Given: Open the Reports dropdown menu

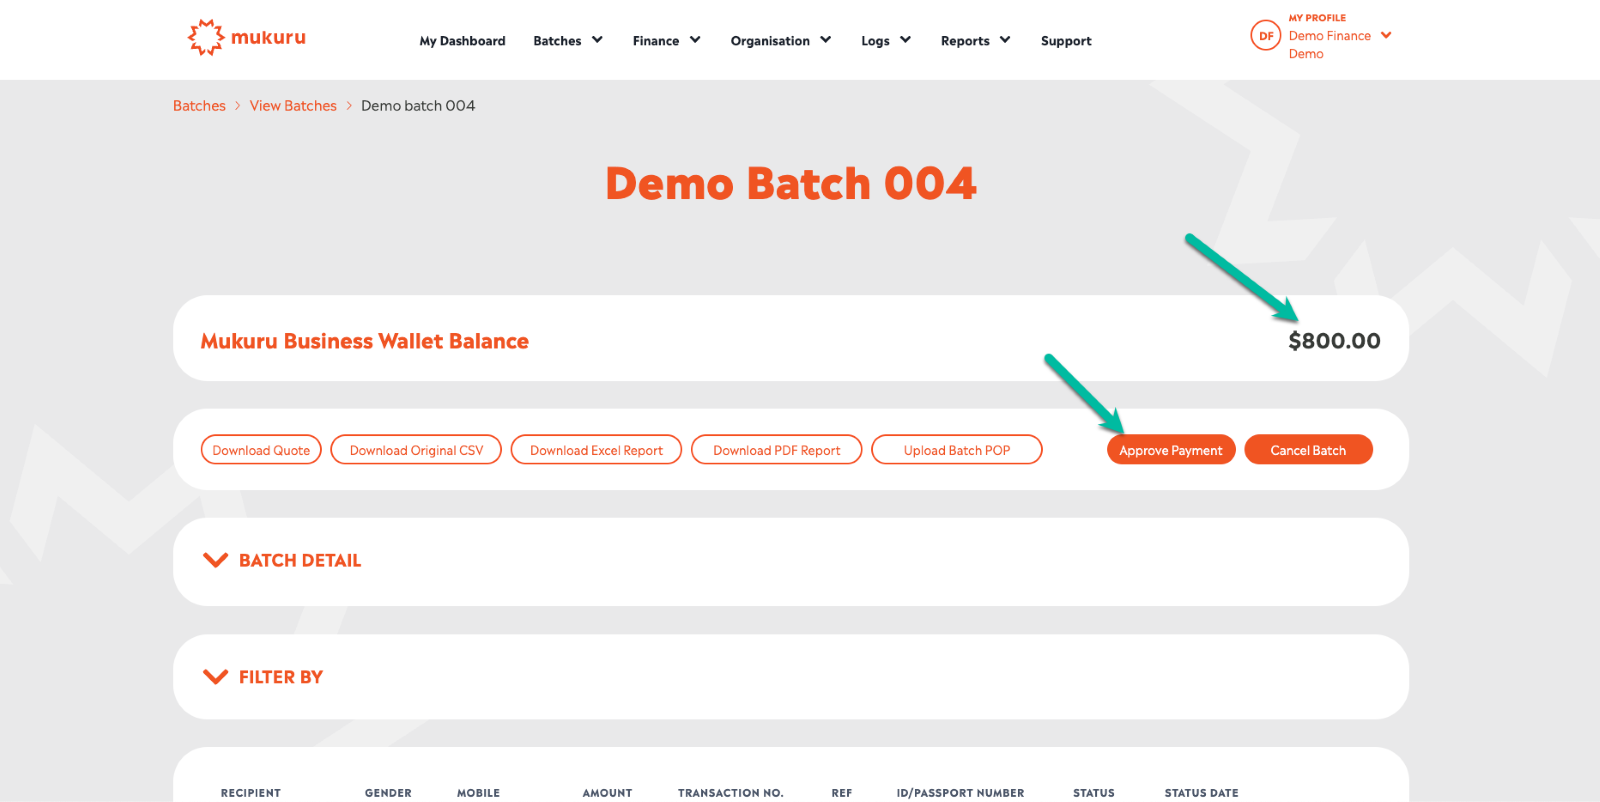Looking at the screenshot, I should pyautogui.click(x=975, y=41).
